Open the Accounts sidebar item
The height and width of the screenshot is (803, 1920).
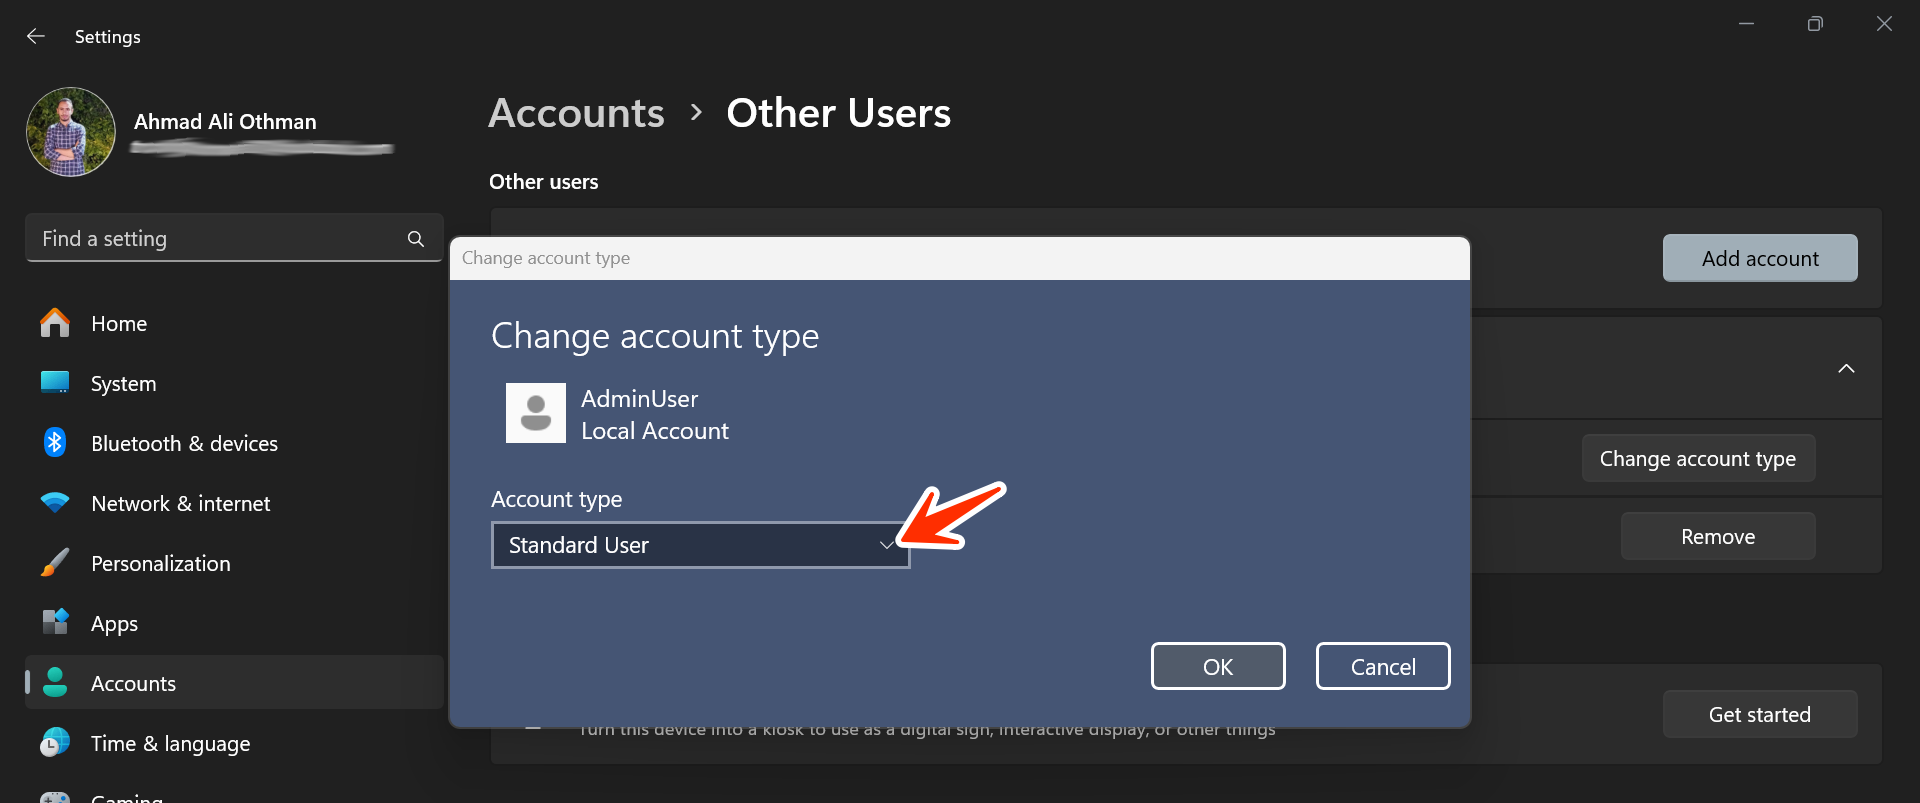tap(133, 683)
